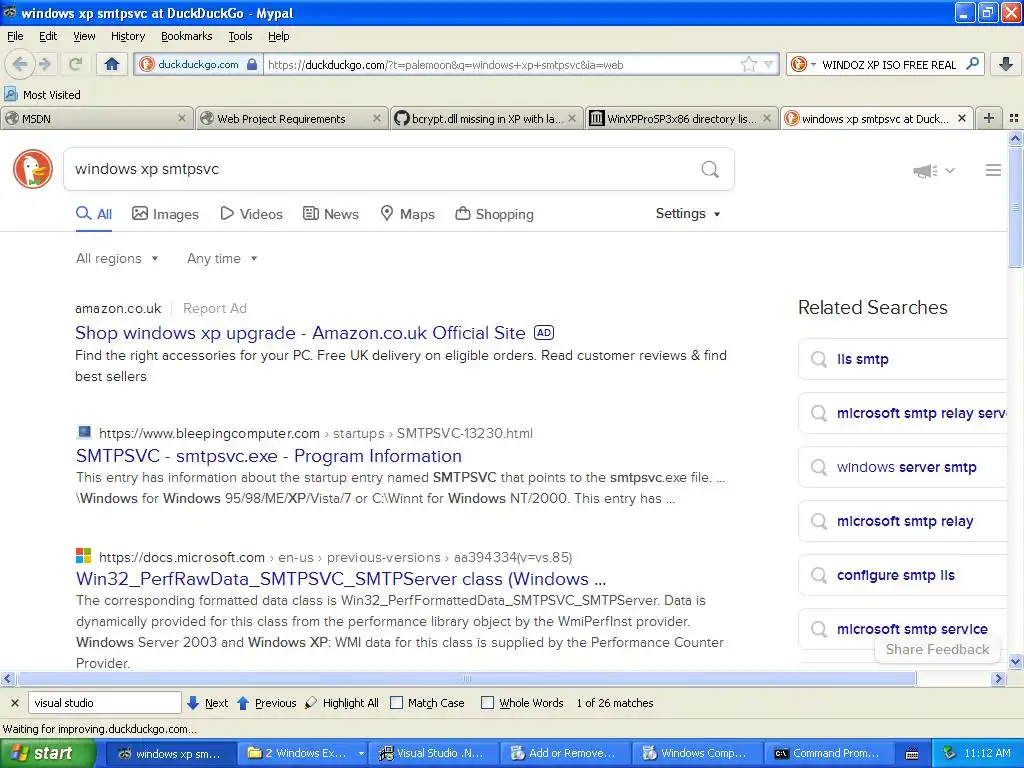The image size is (1024, 768).
Task: Close the WinXPProSP3x86 tab
Action: pyautogui.click(x=767, y=118)
